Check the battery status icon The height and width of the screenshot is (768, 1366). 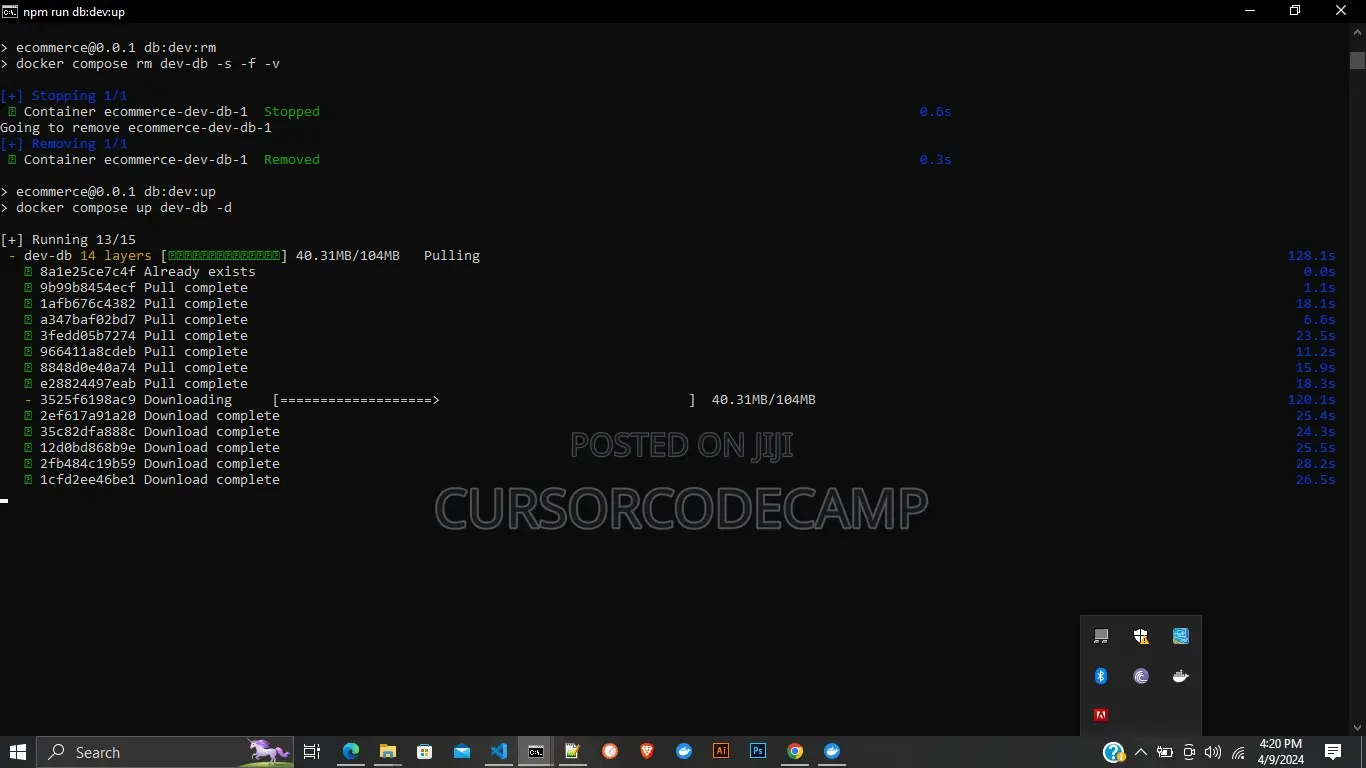coord(1165,752)
